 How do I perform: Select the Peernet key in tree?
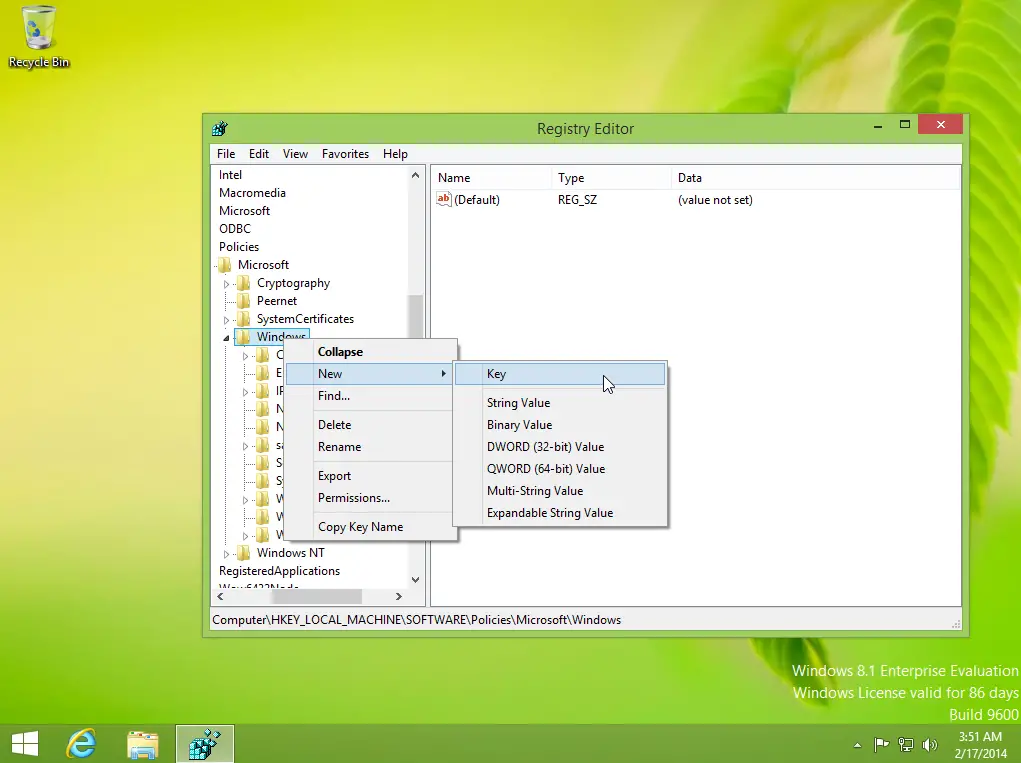click(x=276, y=301)
